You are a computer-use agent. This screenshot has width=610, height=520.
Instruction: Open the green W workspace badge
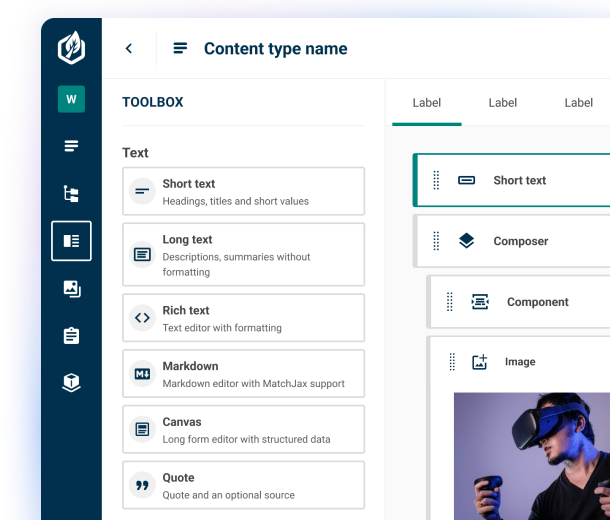pyautogui.click(x=71, y=99)
